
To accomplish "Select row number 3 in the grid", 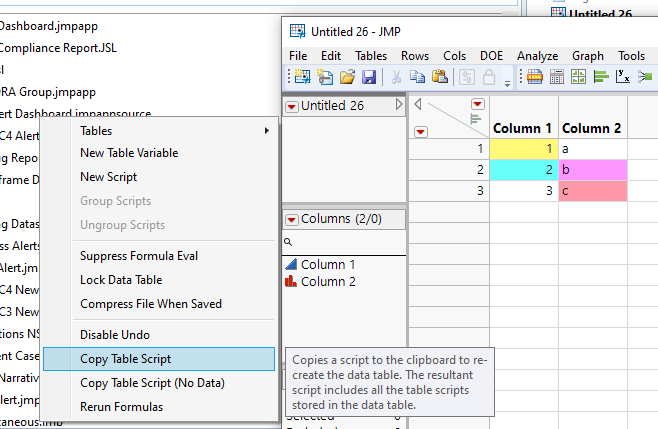I will point(449,191).
